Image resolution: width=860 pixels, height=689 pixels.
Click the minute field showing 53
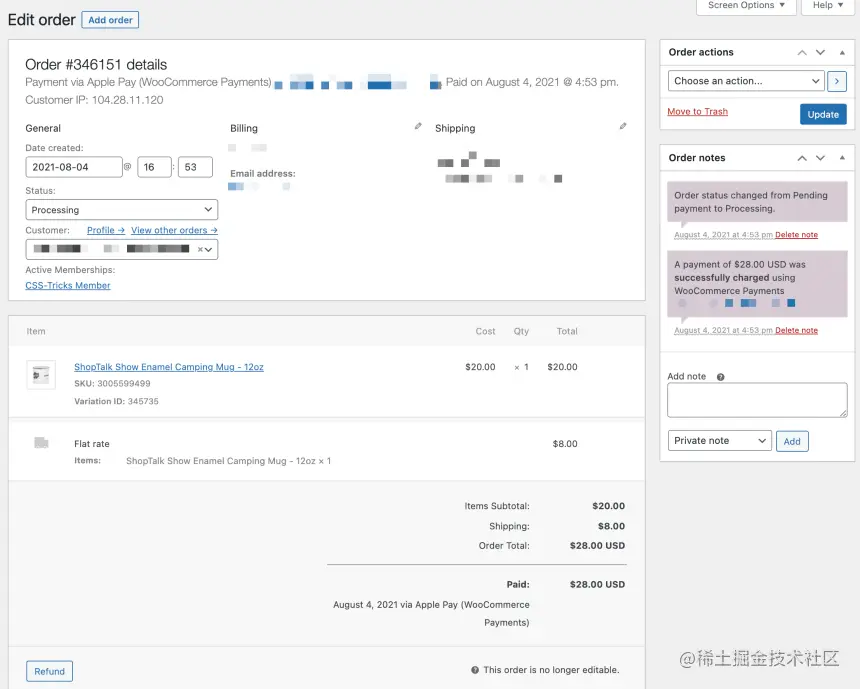pos(195,167)
